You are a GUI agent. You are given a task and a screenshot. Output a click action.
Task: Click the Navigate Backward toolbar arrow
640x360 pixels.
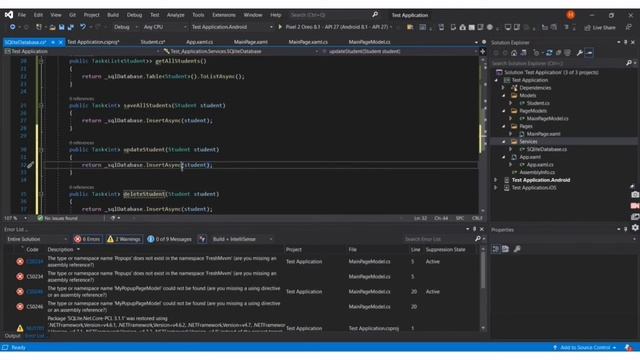tap(12, 27)
